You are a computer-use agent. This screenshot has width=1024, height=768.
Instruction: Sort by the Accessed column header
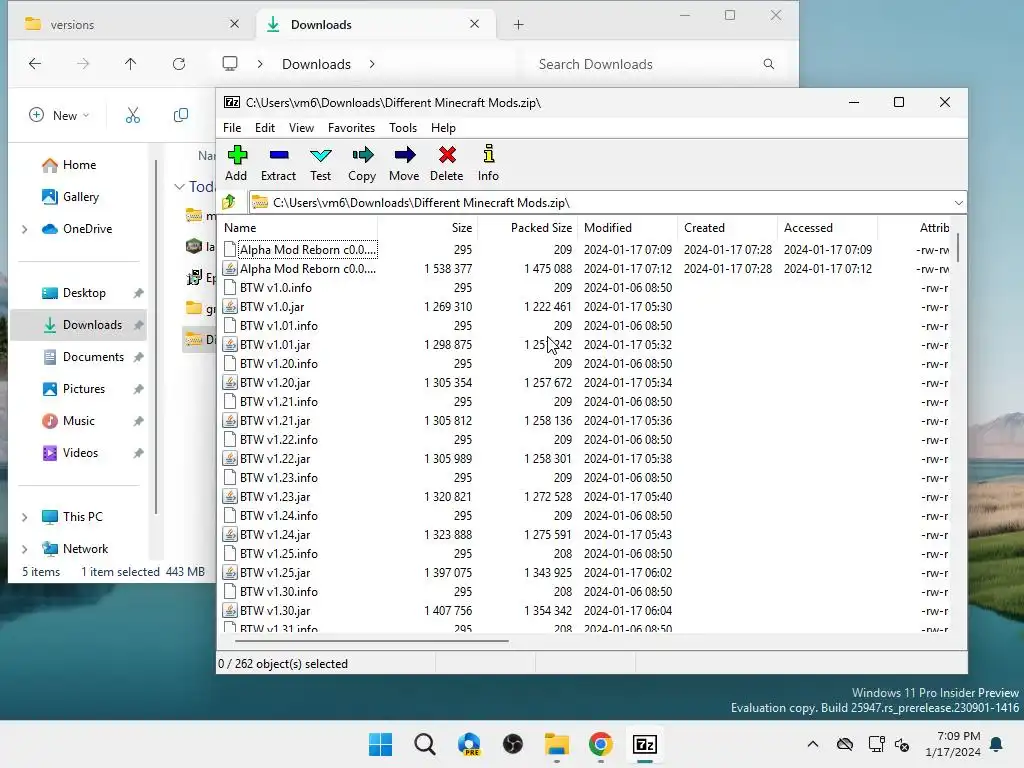click(x=827, y=228)
